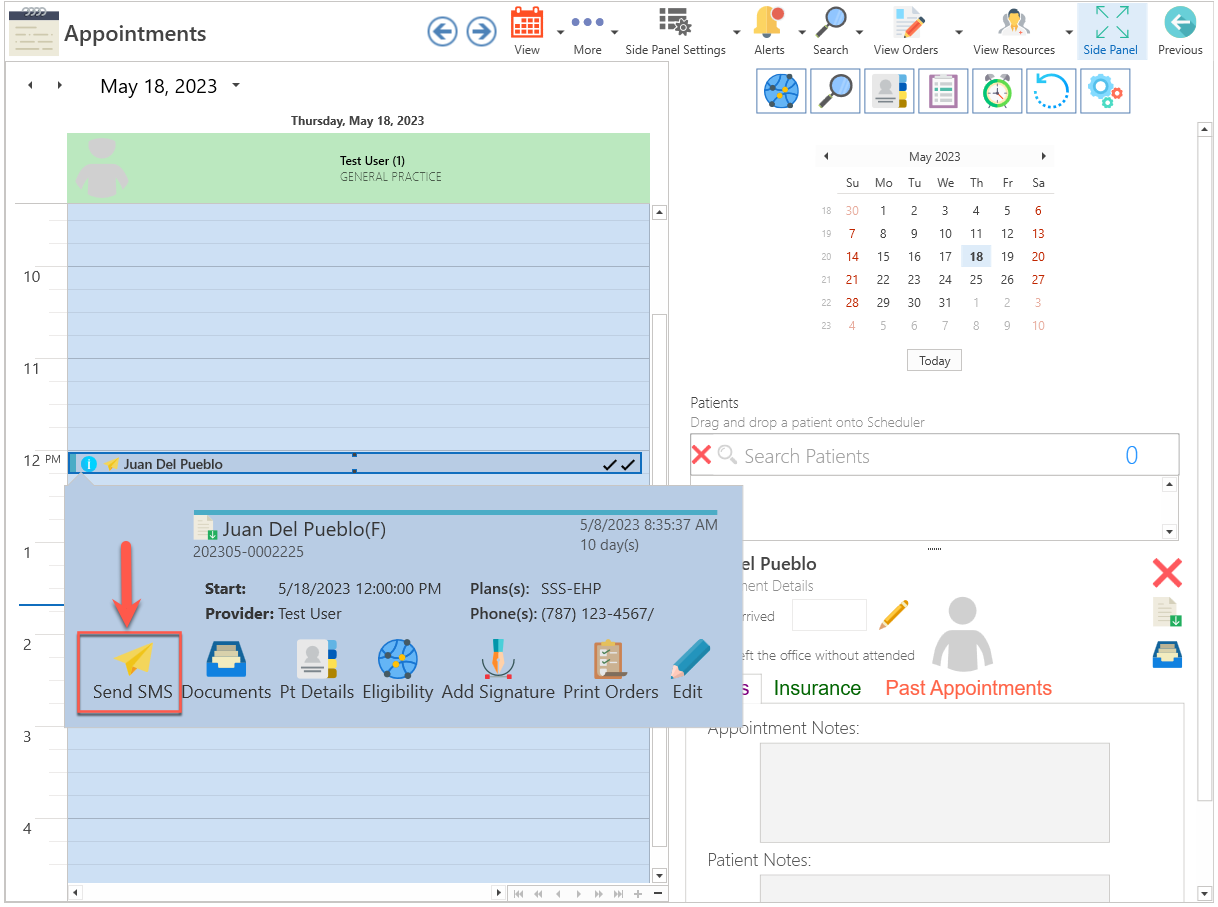Click the scheduler vertical scrollbar down arrow

point(659,874)
